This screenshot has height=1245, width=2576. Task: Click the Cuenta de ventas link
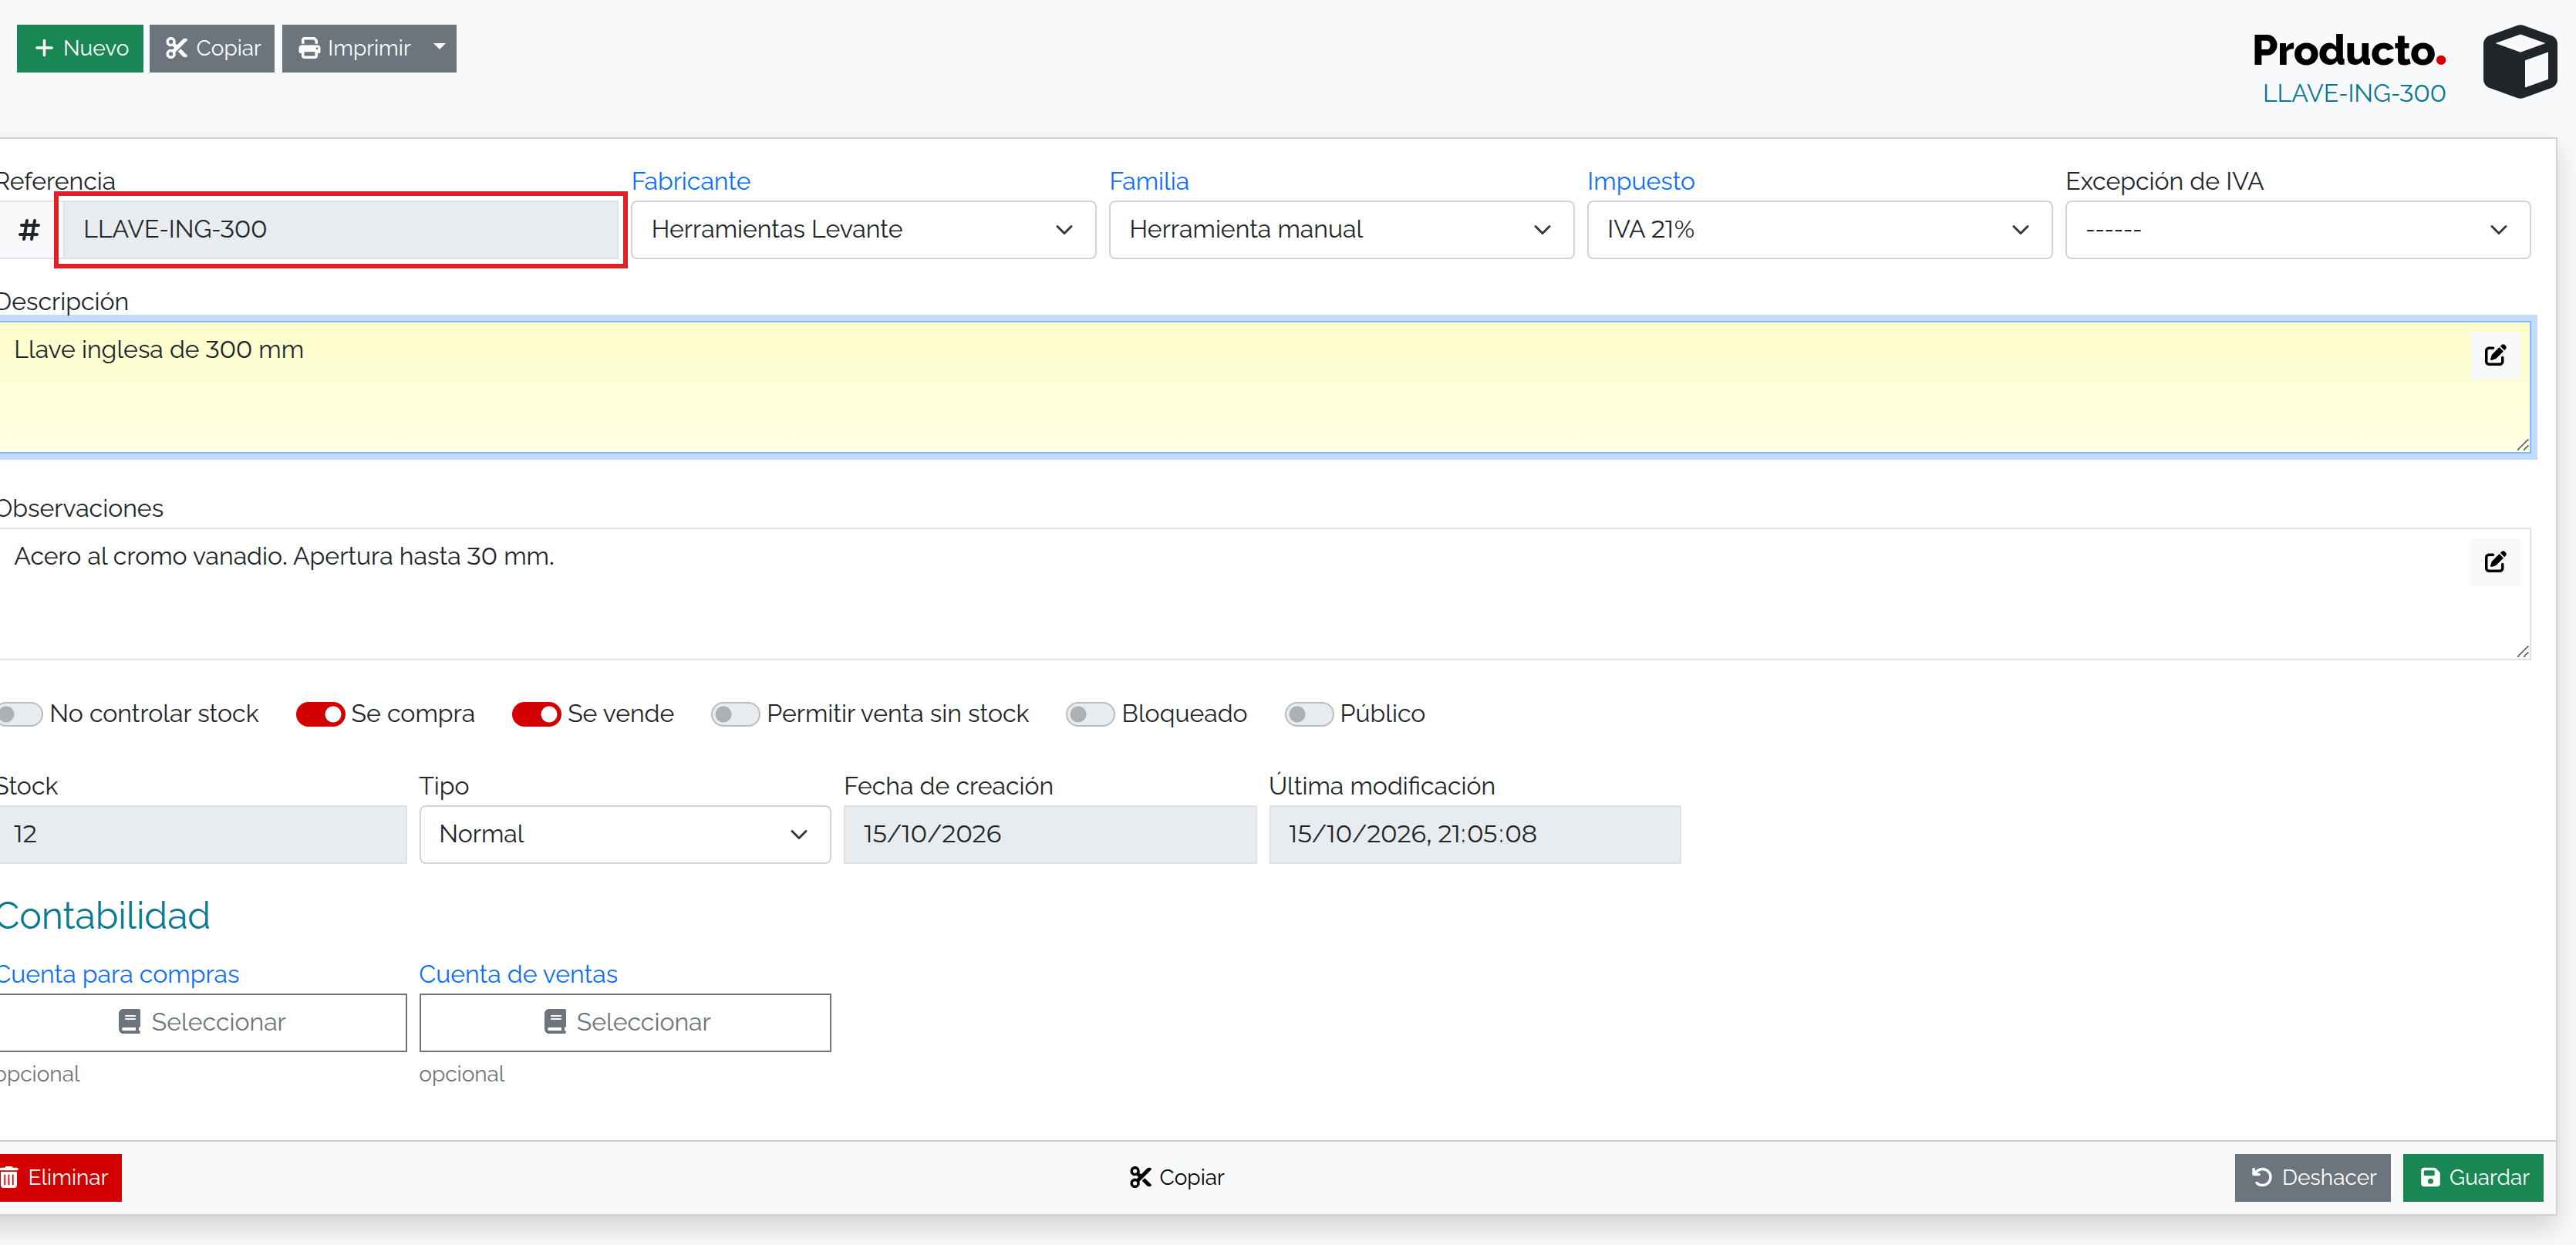point(518,974)
